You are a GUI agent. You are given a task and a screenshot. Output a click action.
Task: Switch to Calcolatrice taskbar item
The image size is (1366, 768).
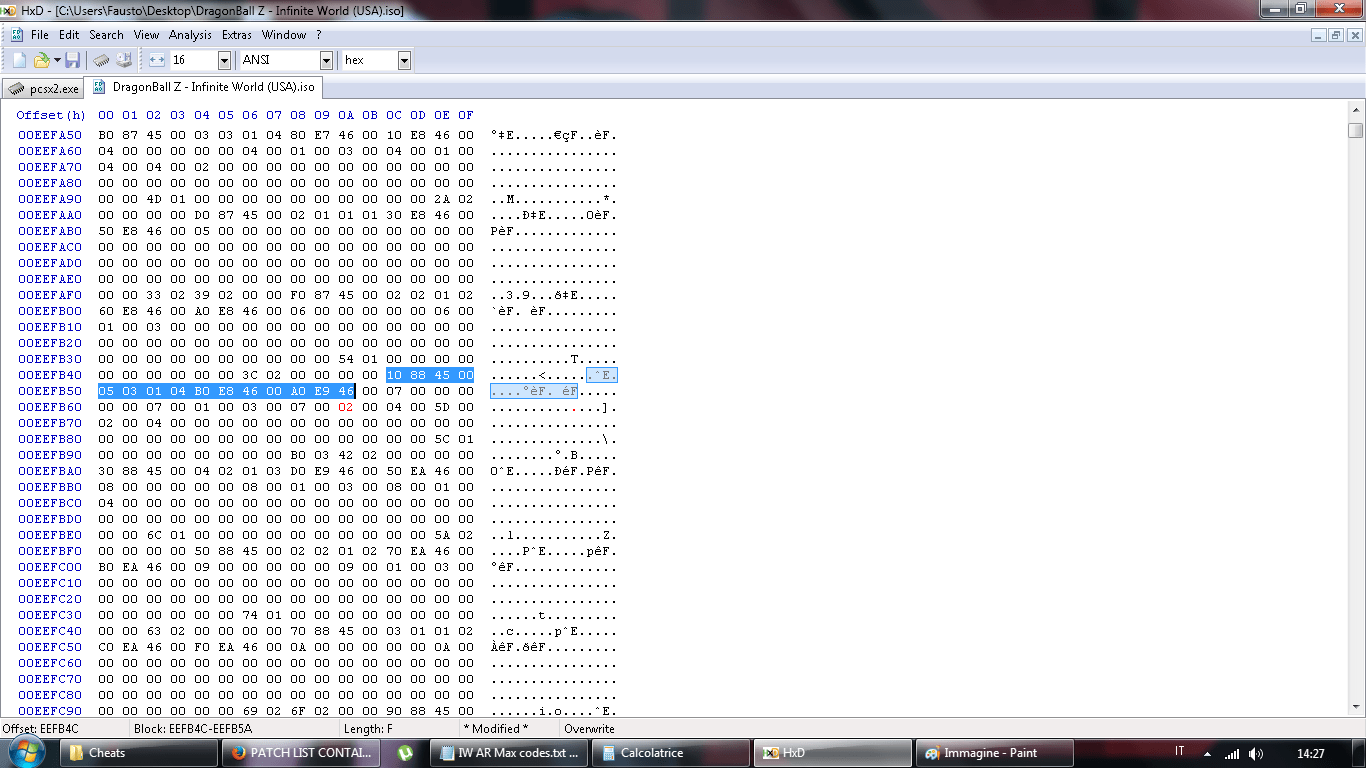(x=671, y=753)
